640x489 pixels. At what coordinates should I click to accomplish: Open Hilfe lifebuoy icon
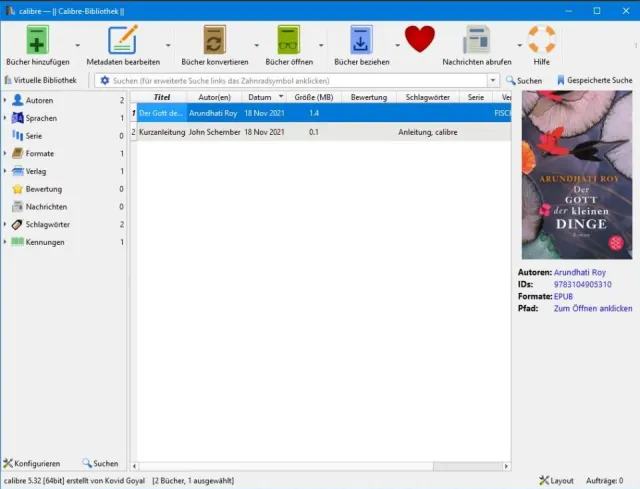tap(541, 40)
